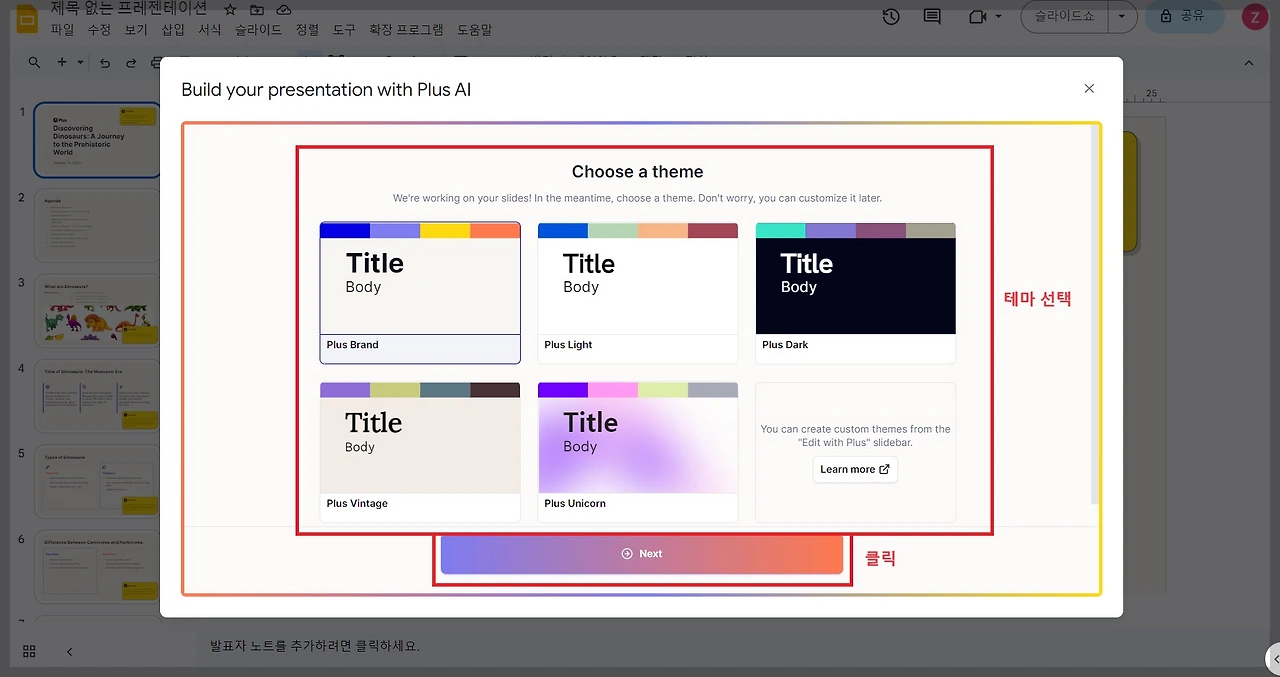This screenshot has height=677, width=1280.
Task: Select the Plus Brand theme
Action: tap(420, 292)
